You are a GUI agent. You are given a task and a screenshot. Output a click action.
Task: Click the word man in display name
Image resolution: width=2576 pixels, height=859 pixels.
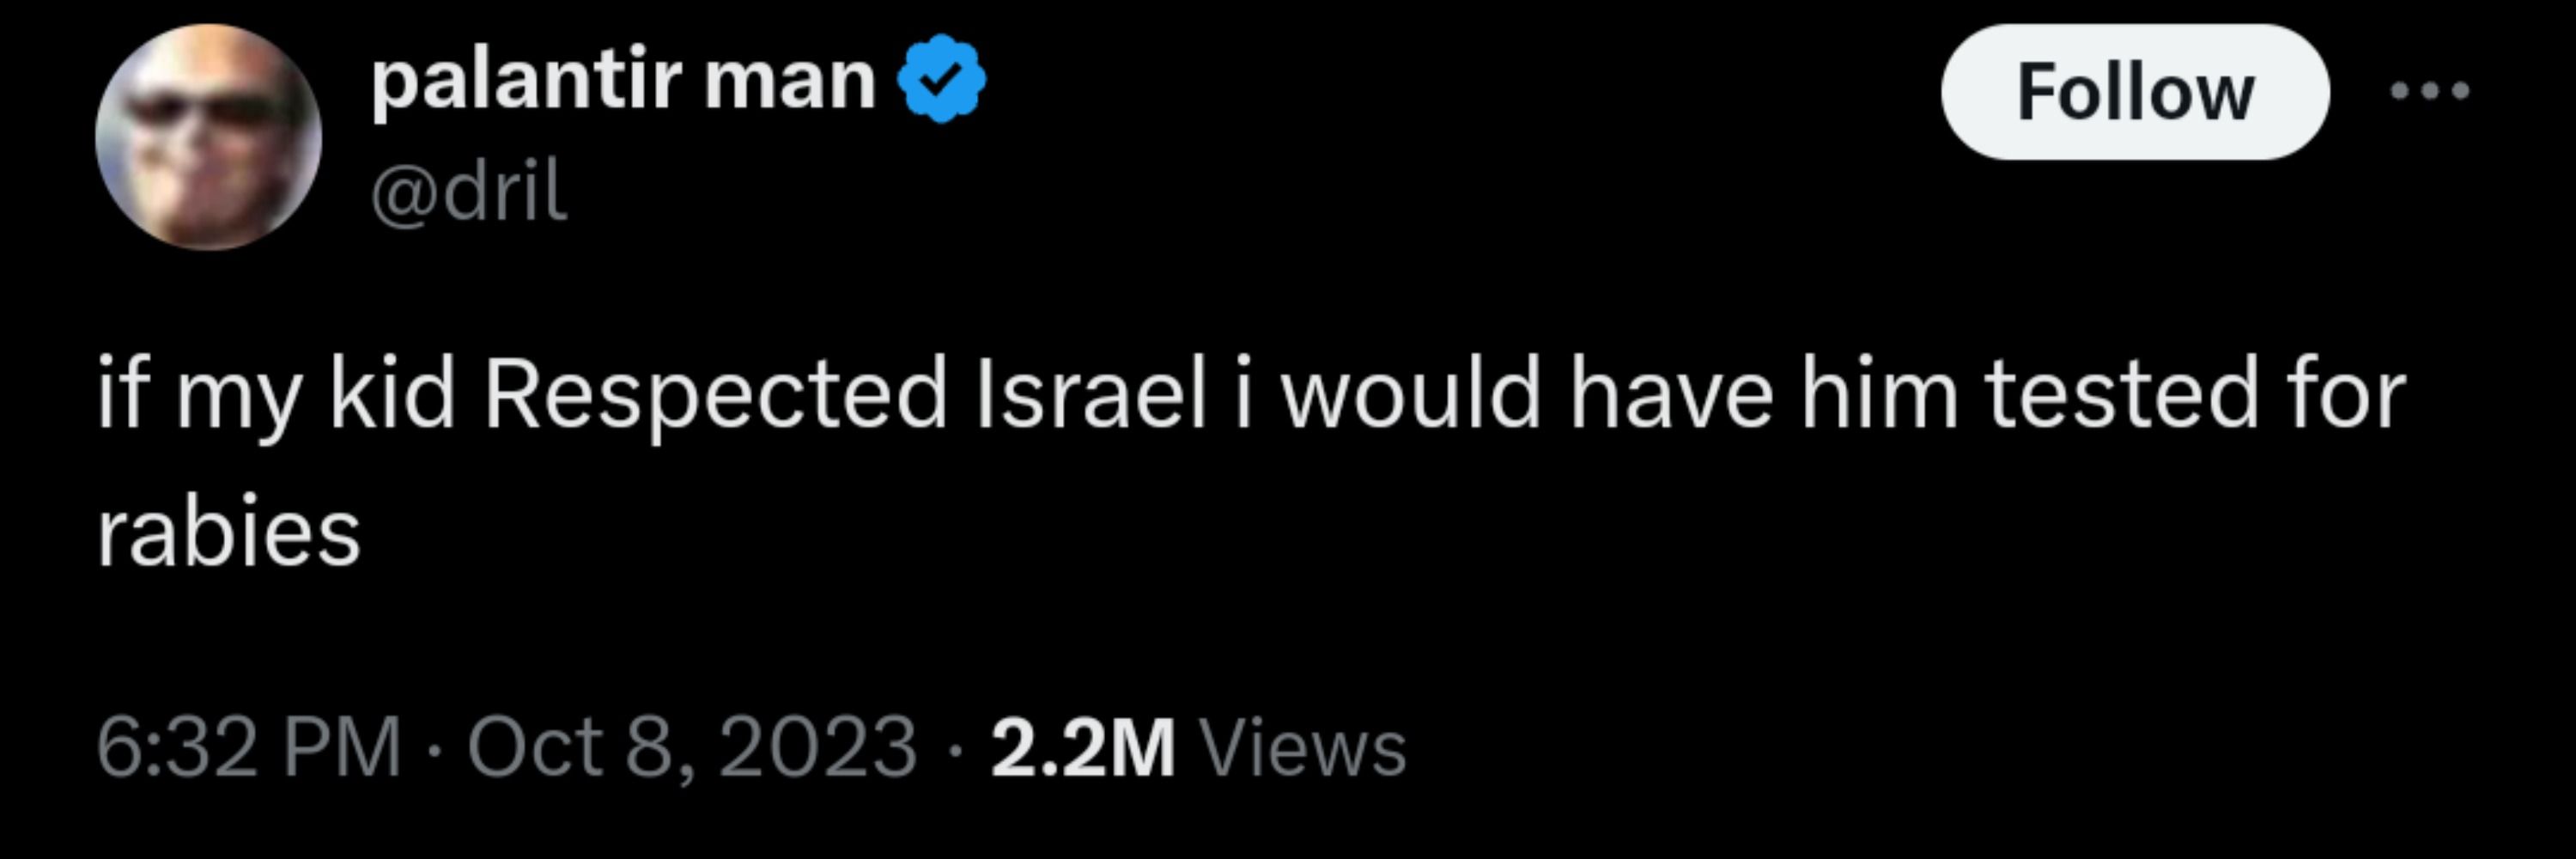(790, 82)
